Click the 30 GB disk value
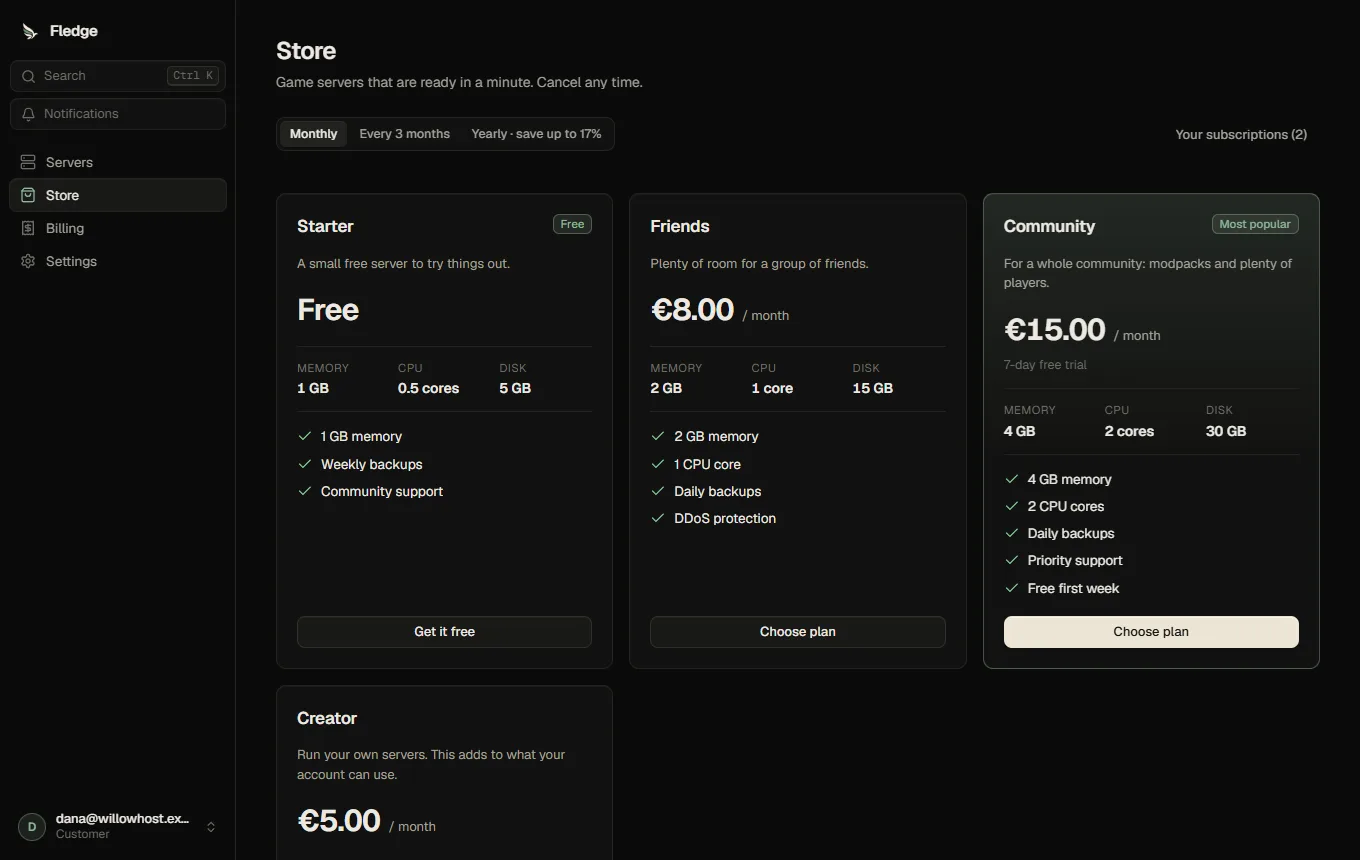This screenshot has width=1360, height=860. point(1226,431)
